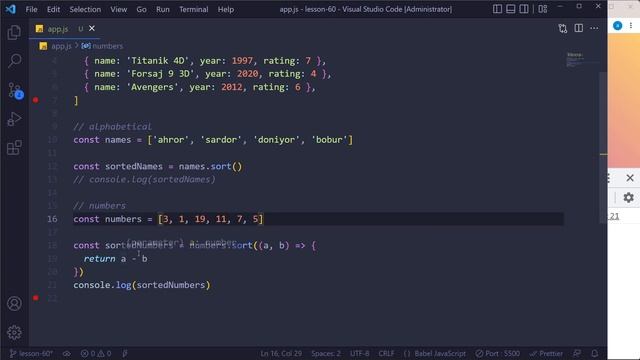Click the 'Titanik 4D' string in code
The width and height of the screenshot is (640, 360).
coord(160,61)
